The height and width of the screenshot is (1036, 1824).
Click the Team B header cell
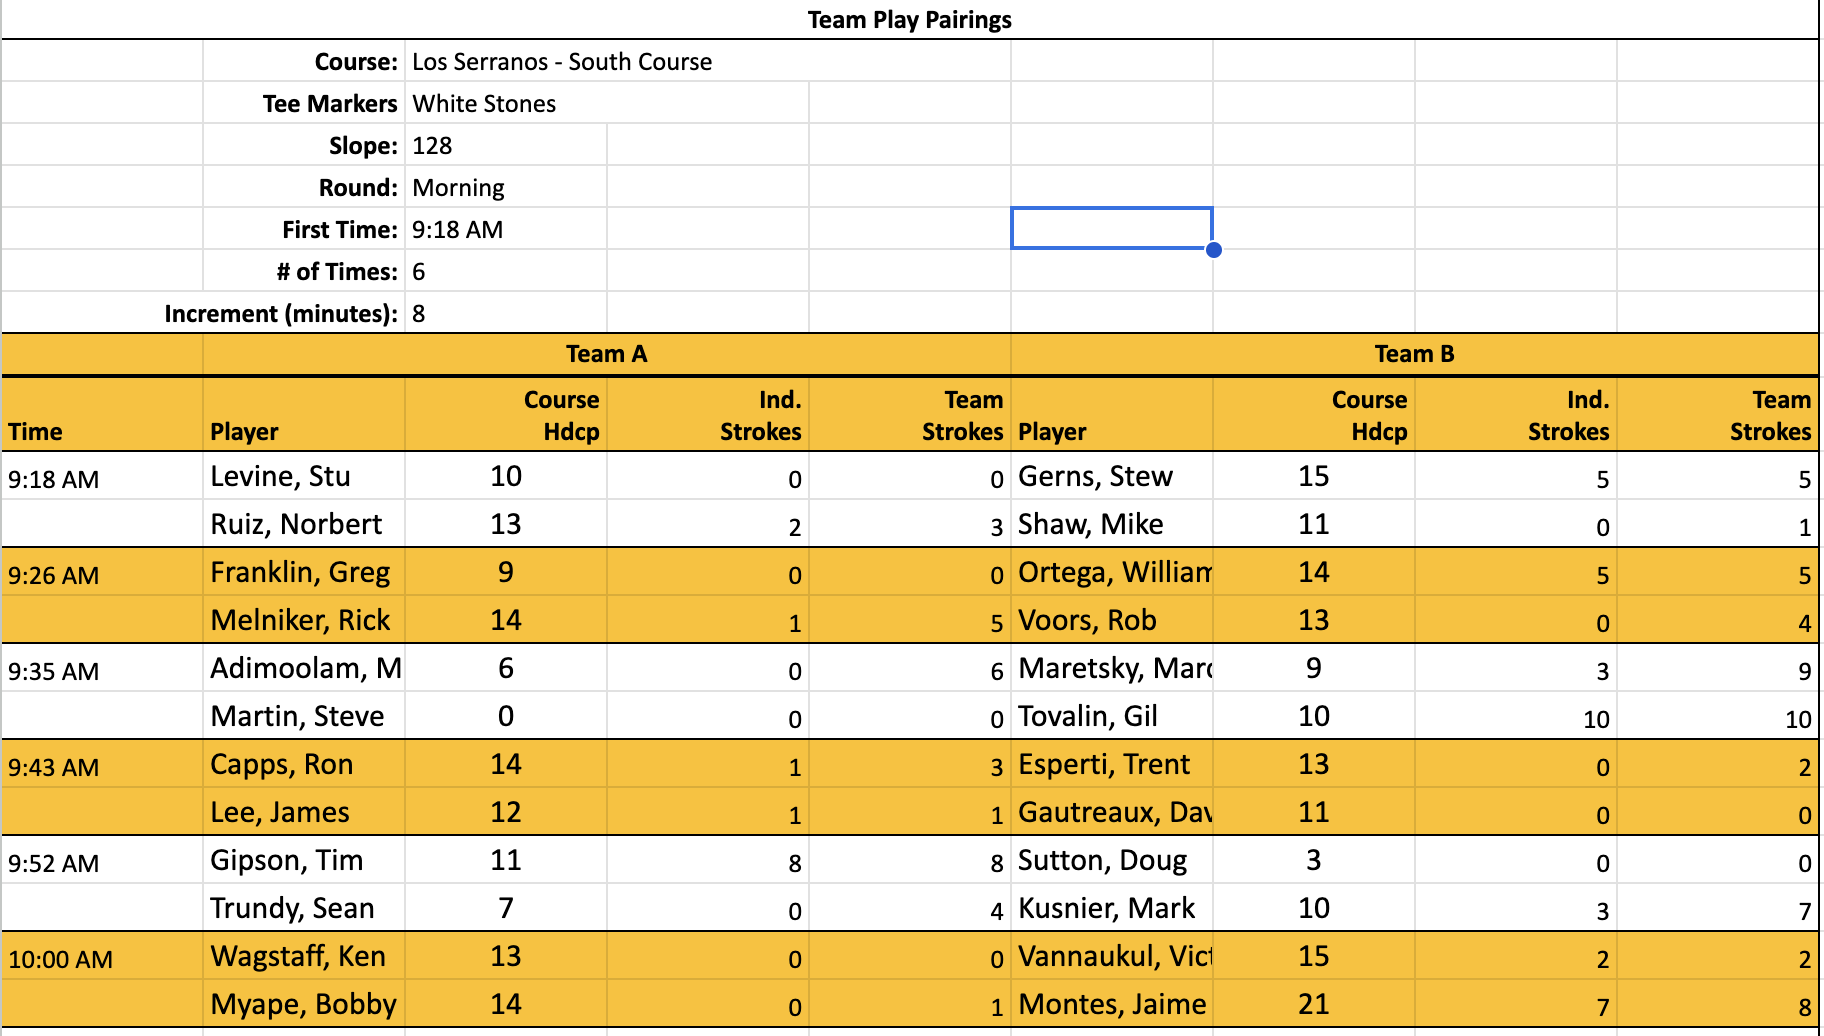click(x=1414, y=354)
